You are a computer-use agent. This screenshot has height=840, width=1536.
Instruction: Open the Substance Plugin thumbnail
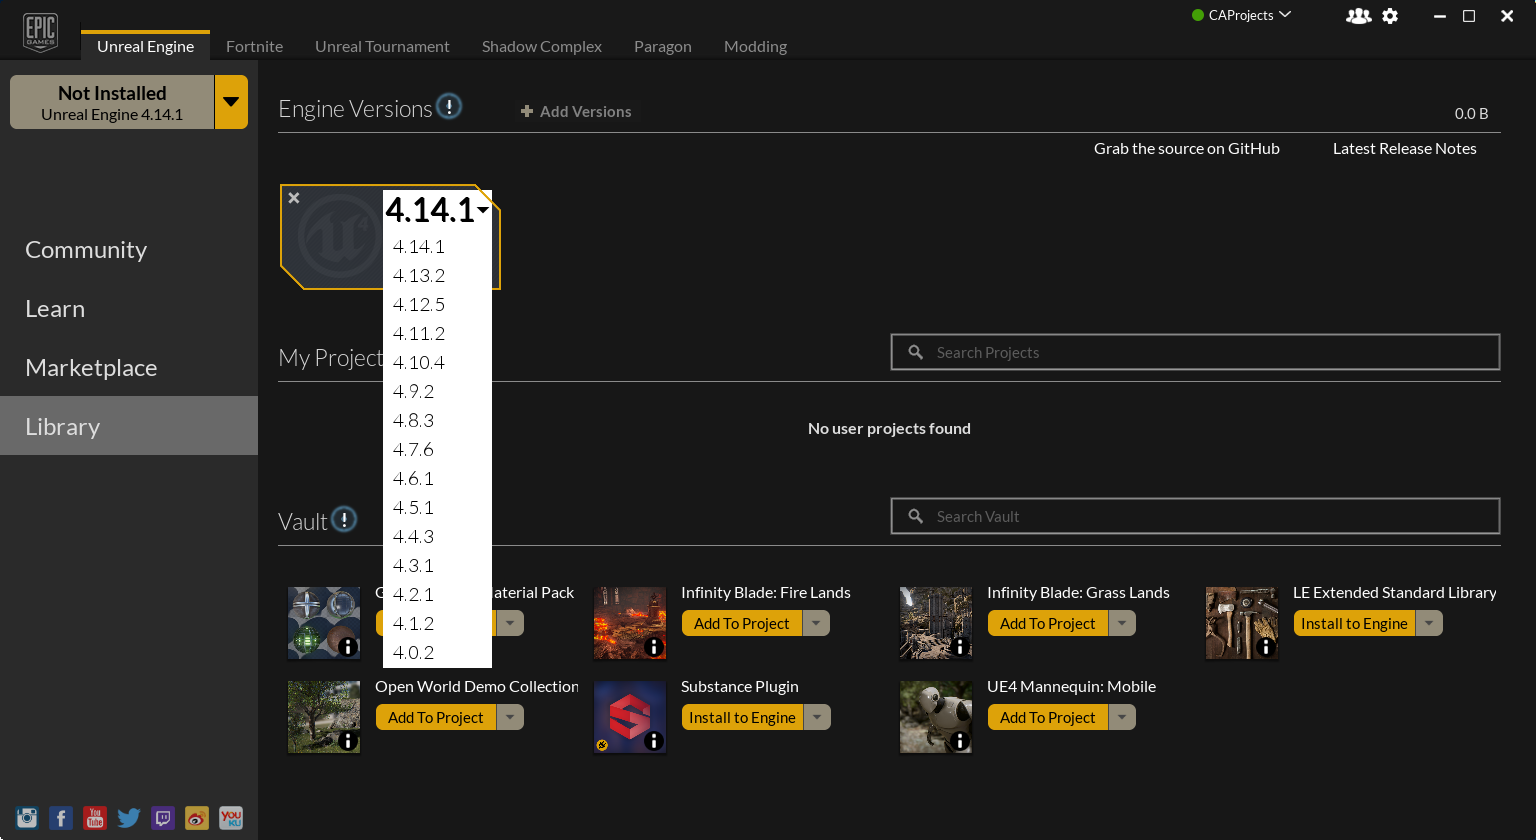point(630,717)
